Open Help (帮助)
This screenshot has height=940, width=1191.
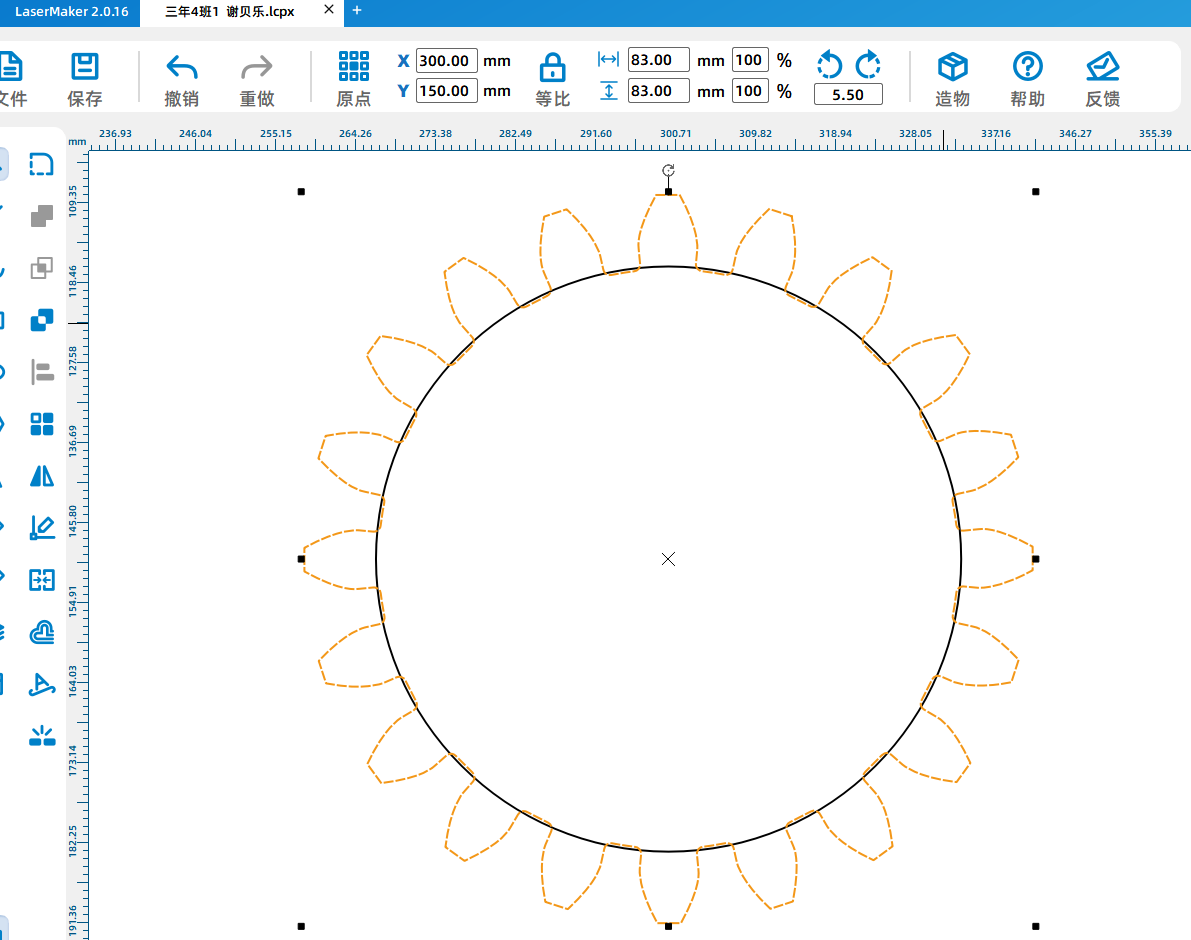point(1027,79)
